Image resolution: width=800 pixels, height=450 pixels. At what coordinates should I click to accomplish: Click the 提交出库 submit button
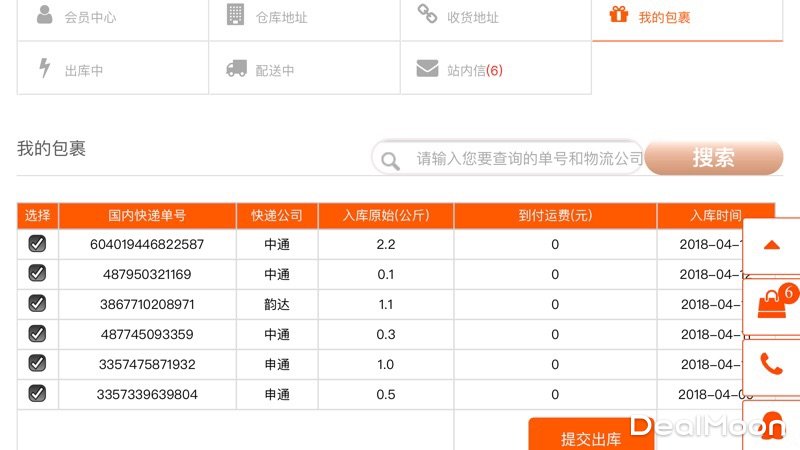coord(590,437)
